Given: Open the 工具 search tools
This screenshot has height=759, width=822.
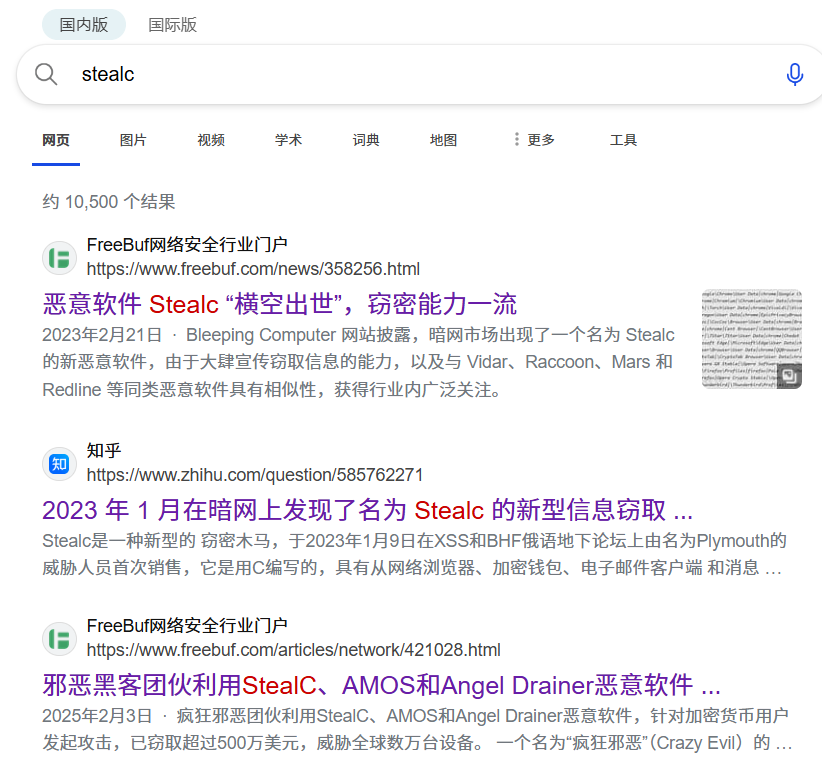Looking at the screenshot, I should click(x=623, y=140).
